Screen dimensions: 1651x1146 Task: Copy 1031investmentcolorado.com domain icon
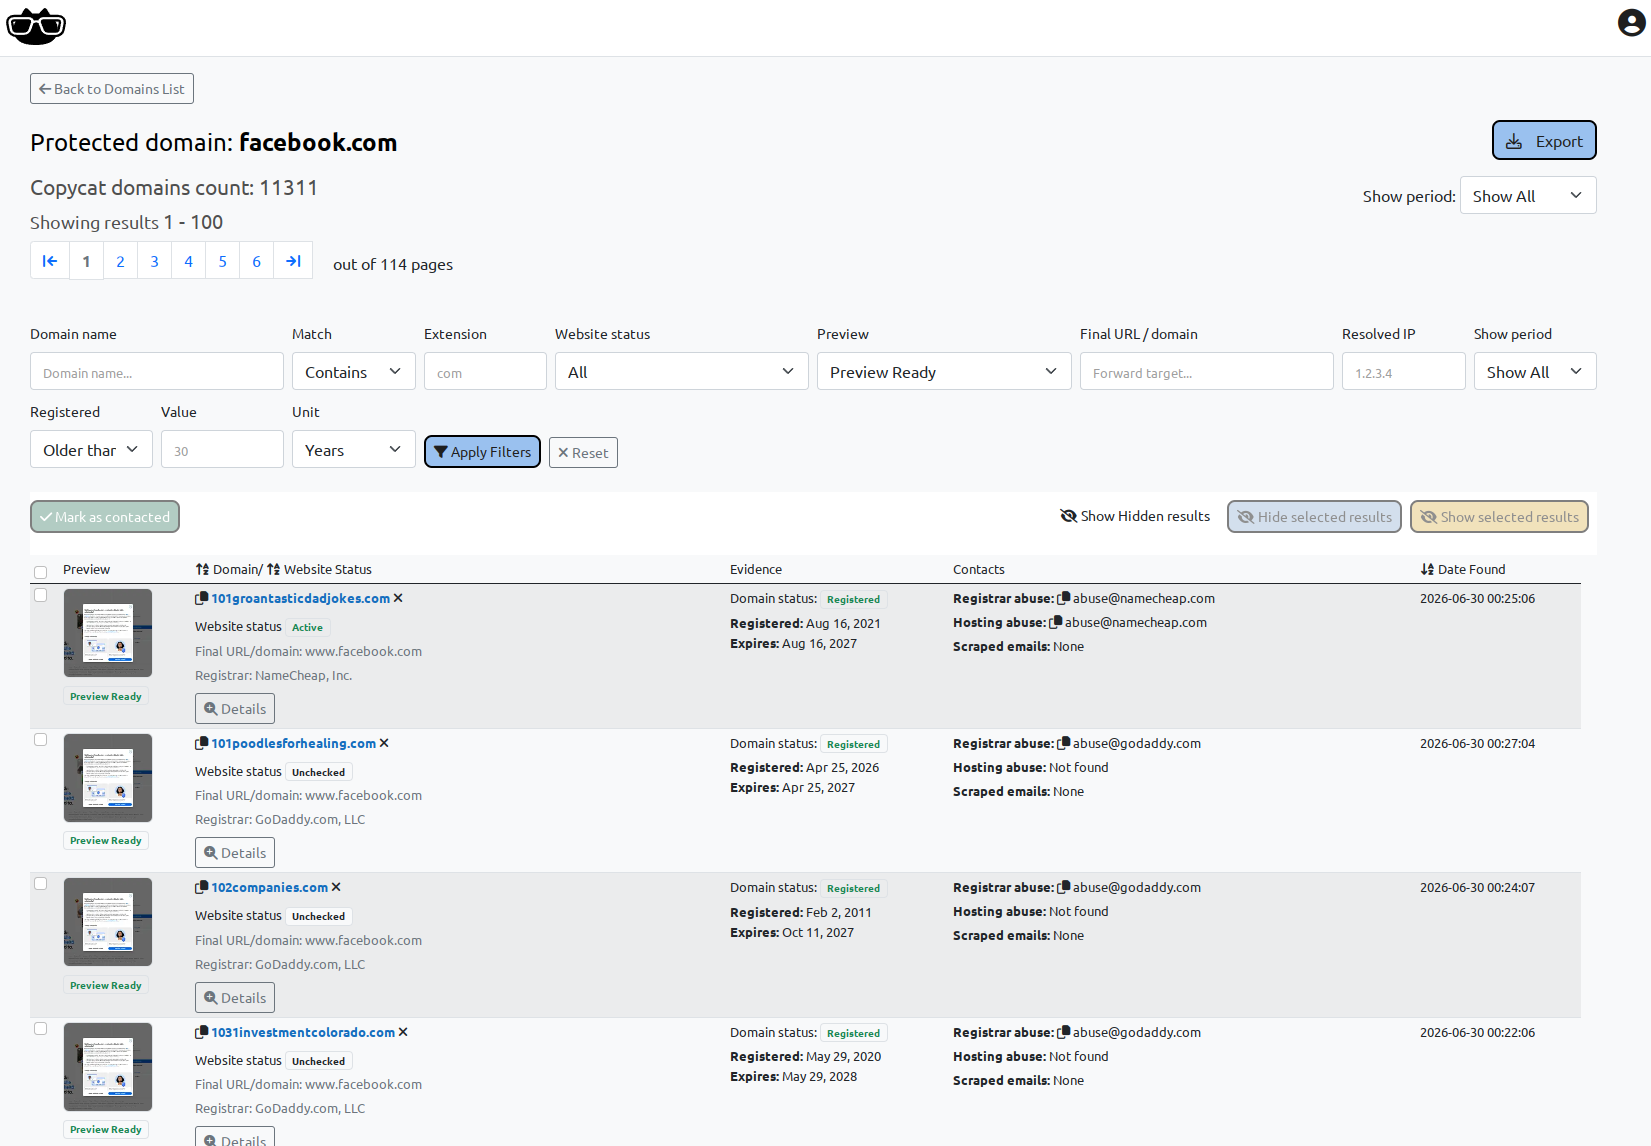201,1032
